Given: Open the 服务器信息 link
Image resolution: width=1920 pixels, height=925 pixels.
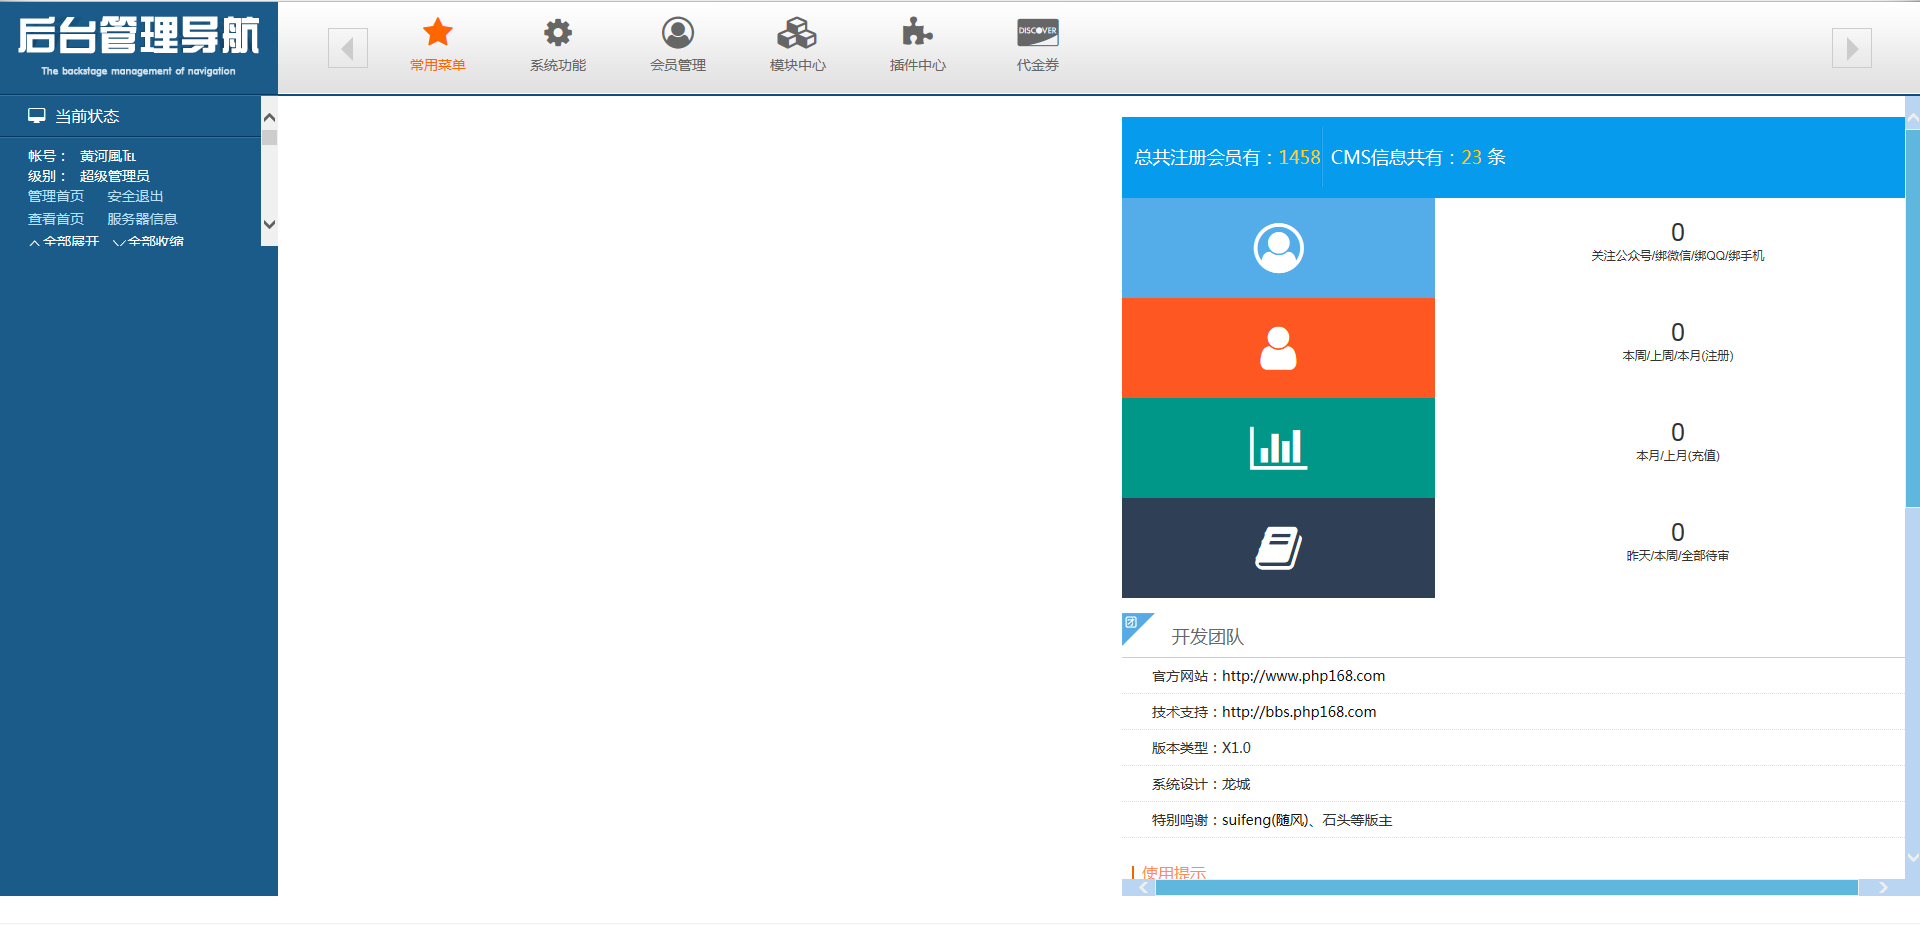Looking at the screenshot, I should [142, 219].
